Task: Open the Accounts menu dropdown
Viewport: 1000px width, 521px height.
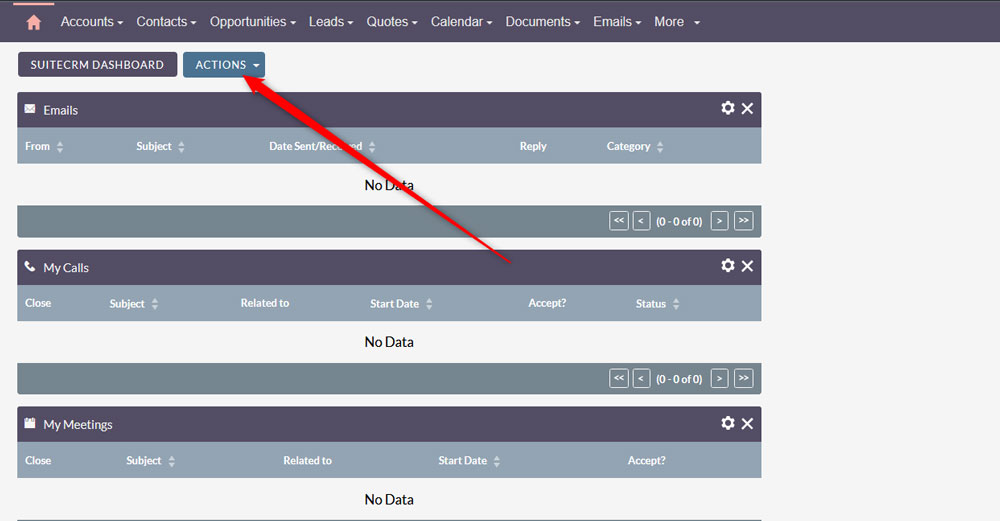Action: pos(91,21)
